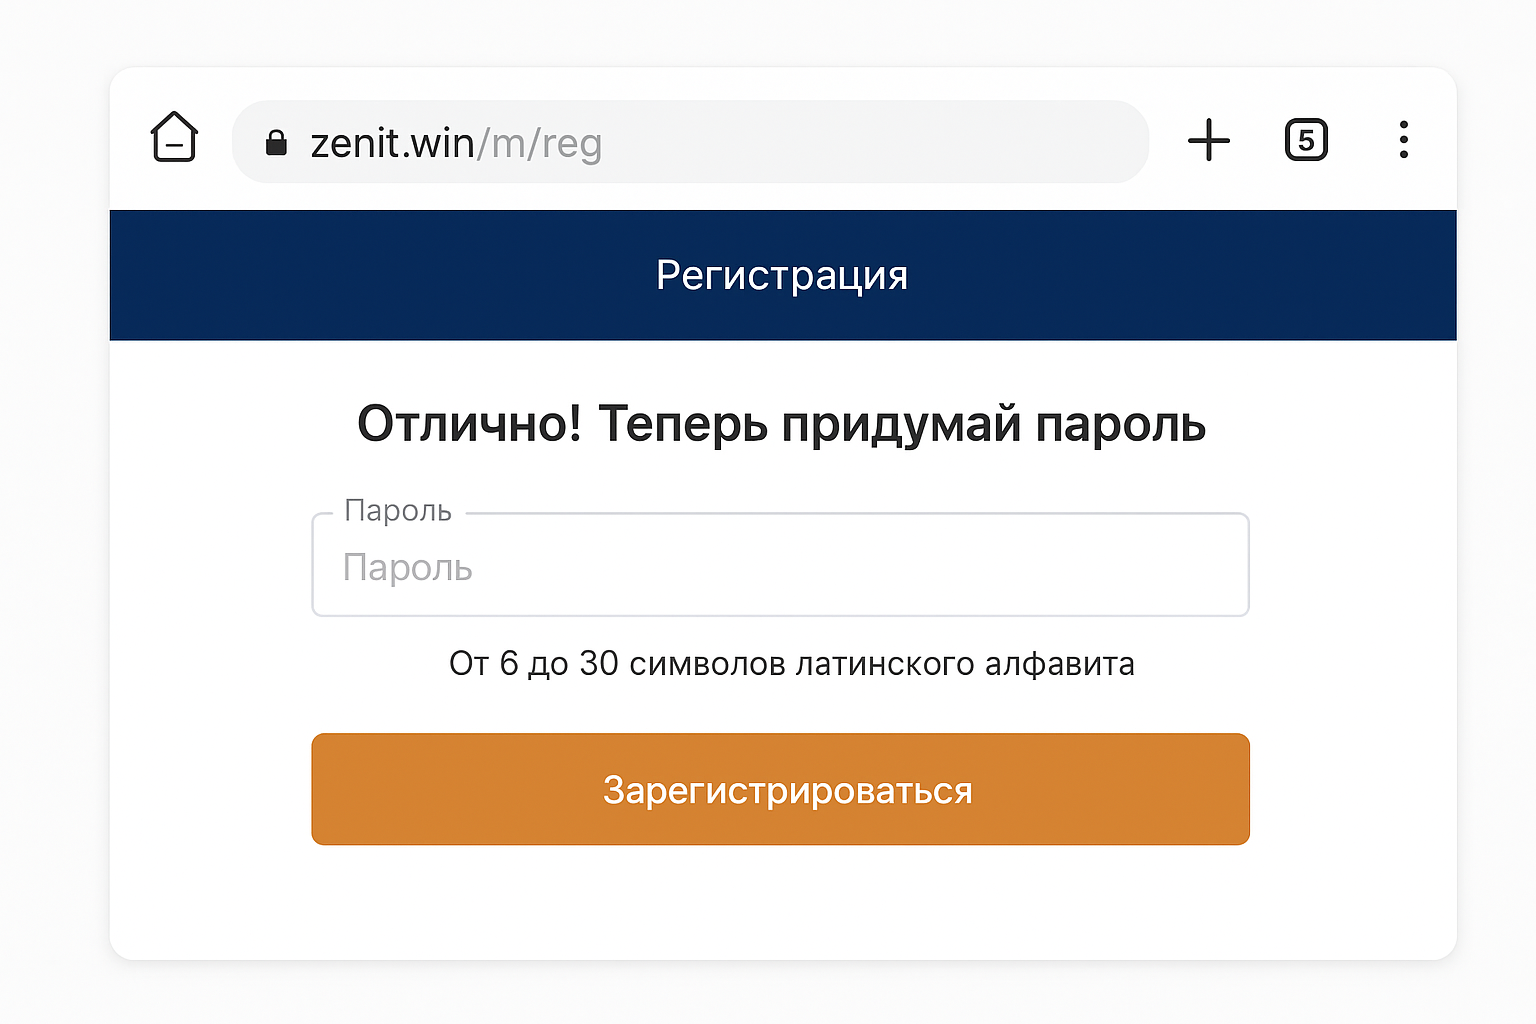
Task: Click the hint text about 6 to 30 characters
Action: 780,663
